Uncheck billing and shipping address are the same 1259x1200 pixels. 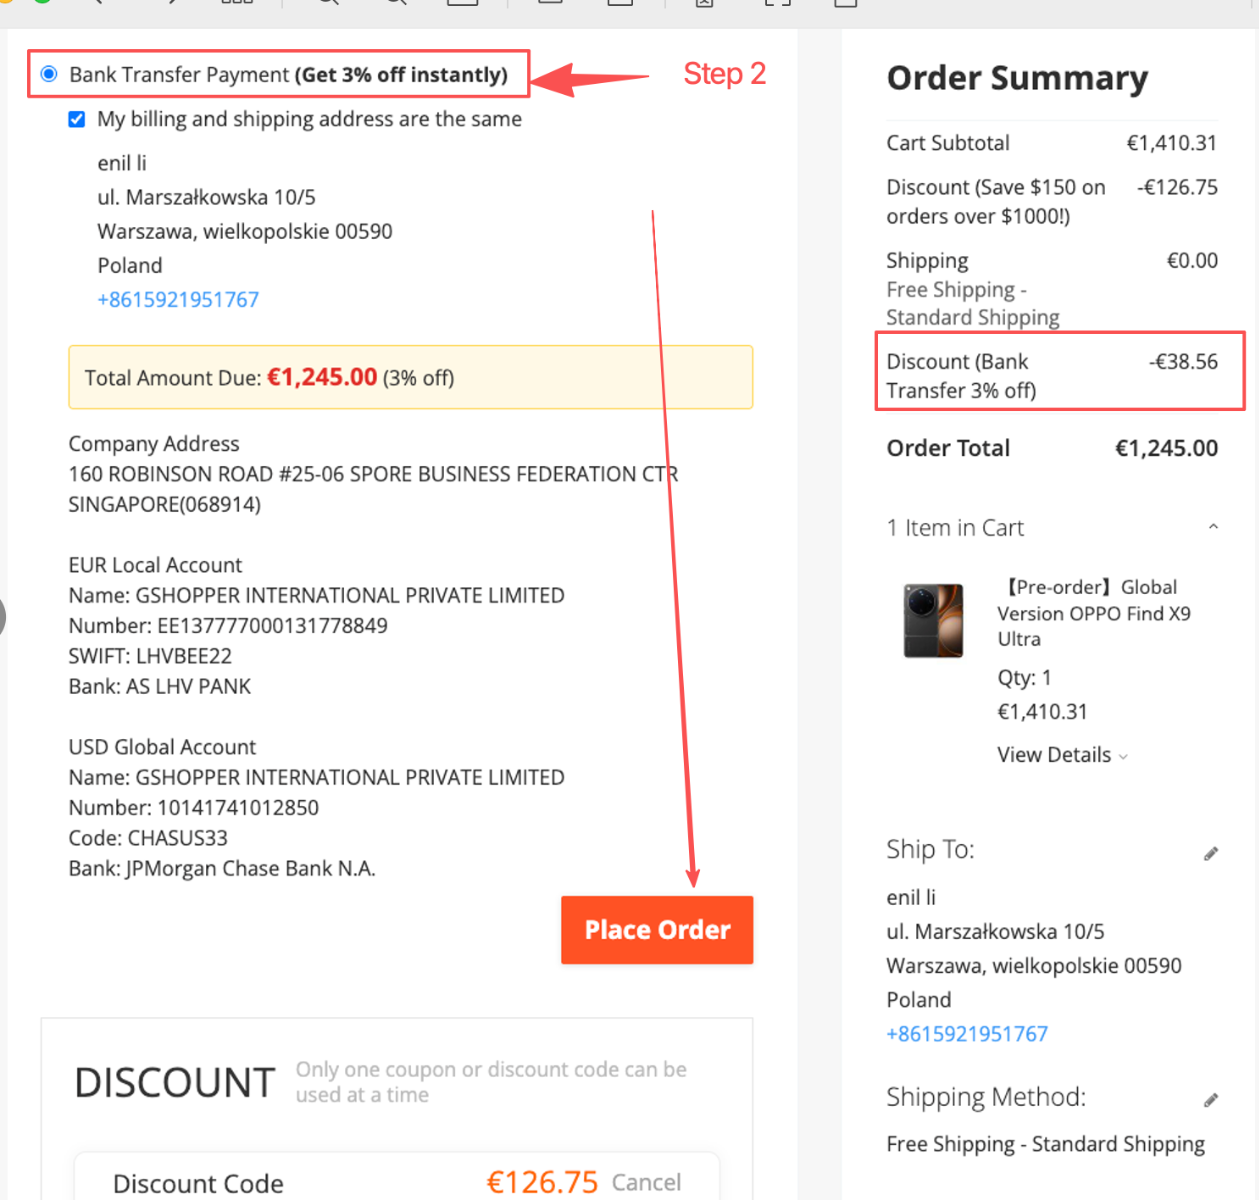pos(77,120)
